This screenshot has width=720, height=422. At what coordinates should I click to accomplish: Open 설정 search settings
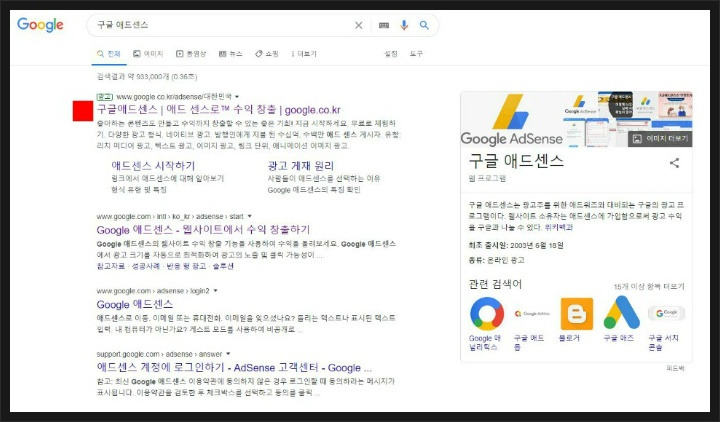click(391, 54)
